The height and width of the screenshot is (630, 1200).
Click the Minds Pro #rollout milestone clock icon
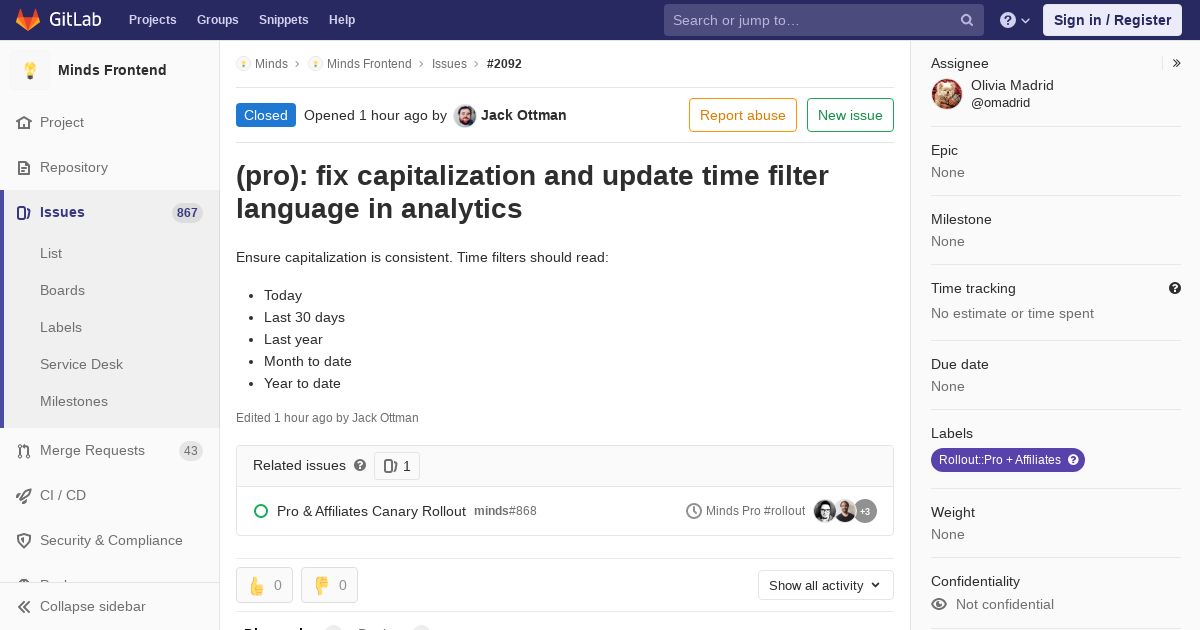click(x=694, y=511)
